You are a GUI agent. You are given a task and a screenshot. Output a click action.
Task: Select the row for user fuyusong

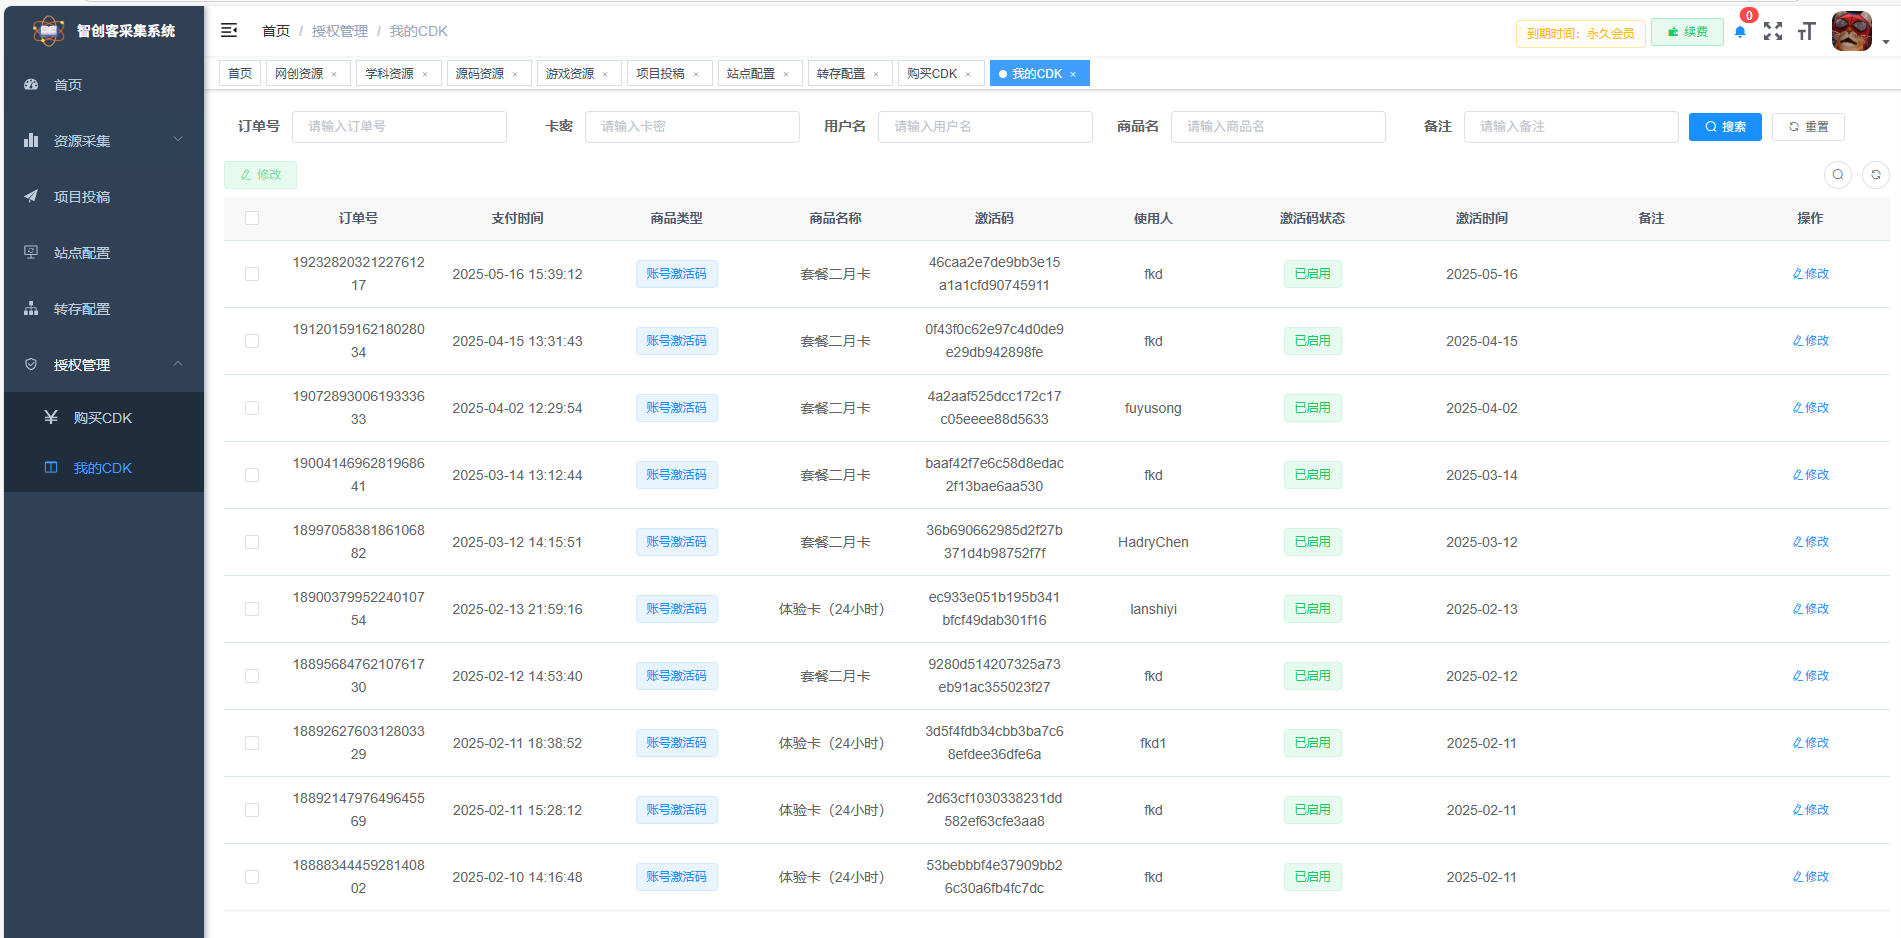[x=252, y=408]
